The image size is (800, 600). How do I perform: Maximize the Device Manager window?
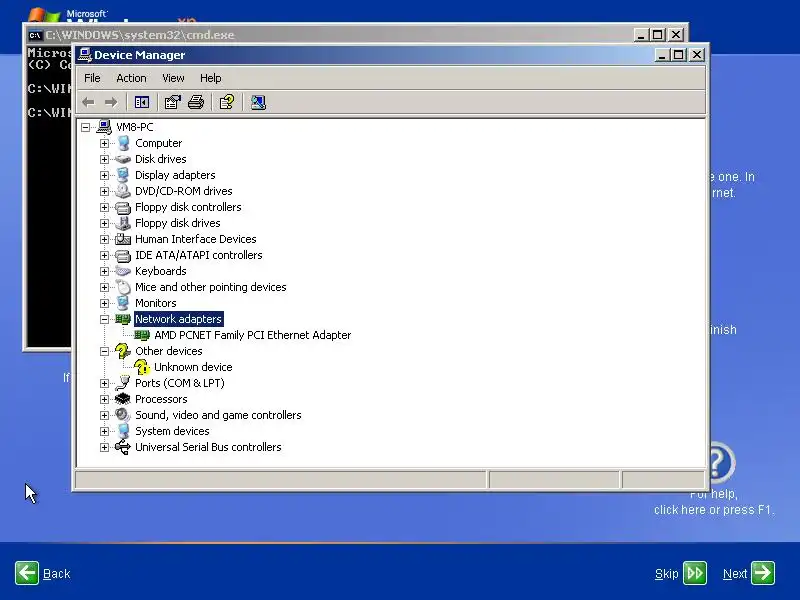[x=679, y=55]
